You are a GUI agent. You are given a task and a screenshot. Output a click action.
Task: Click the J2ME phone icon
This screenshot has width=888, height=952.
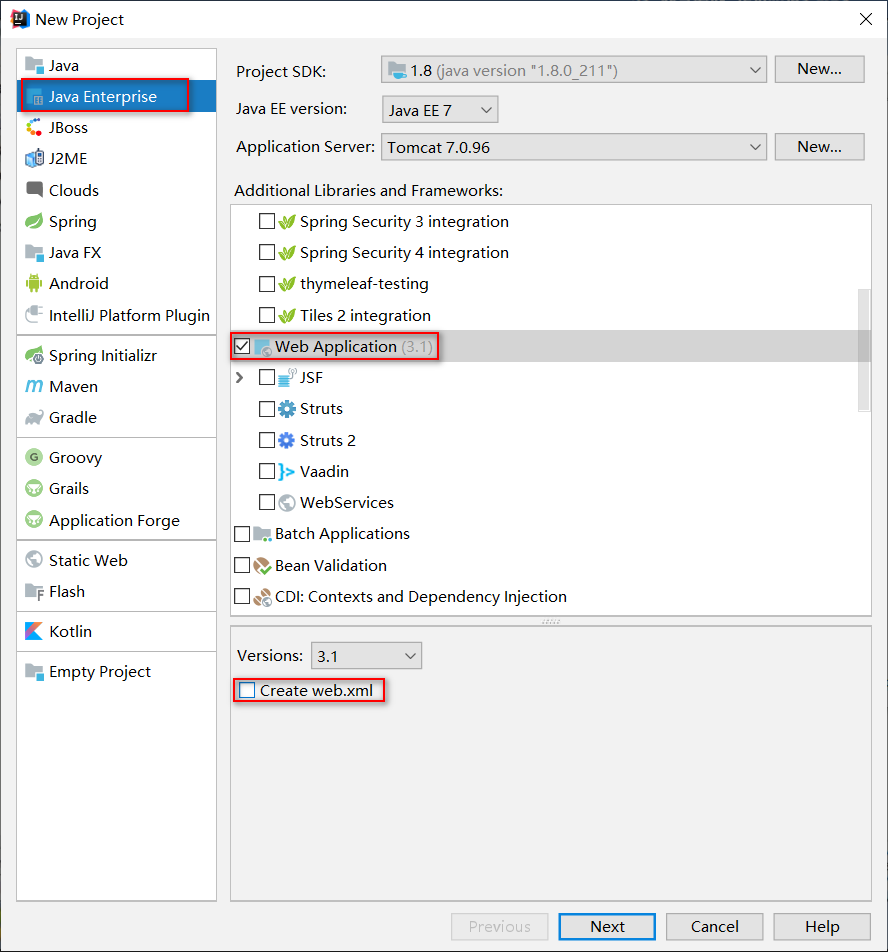(x=34, y=158)
